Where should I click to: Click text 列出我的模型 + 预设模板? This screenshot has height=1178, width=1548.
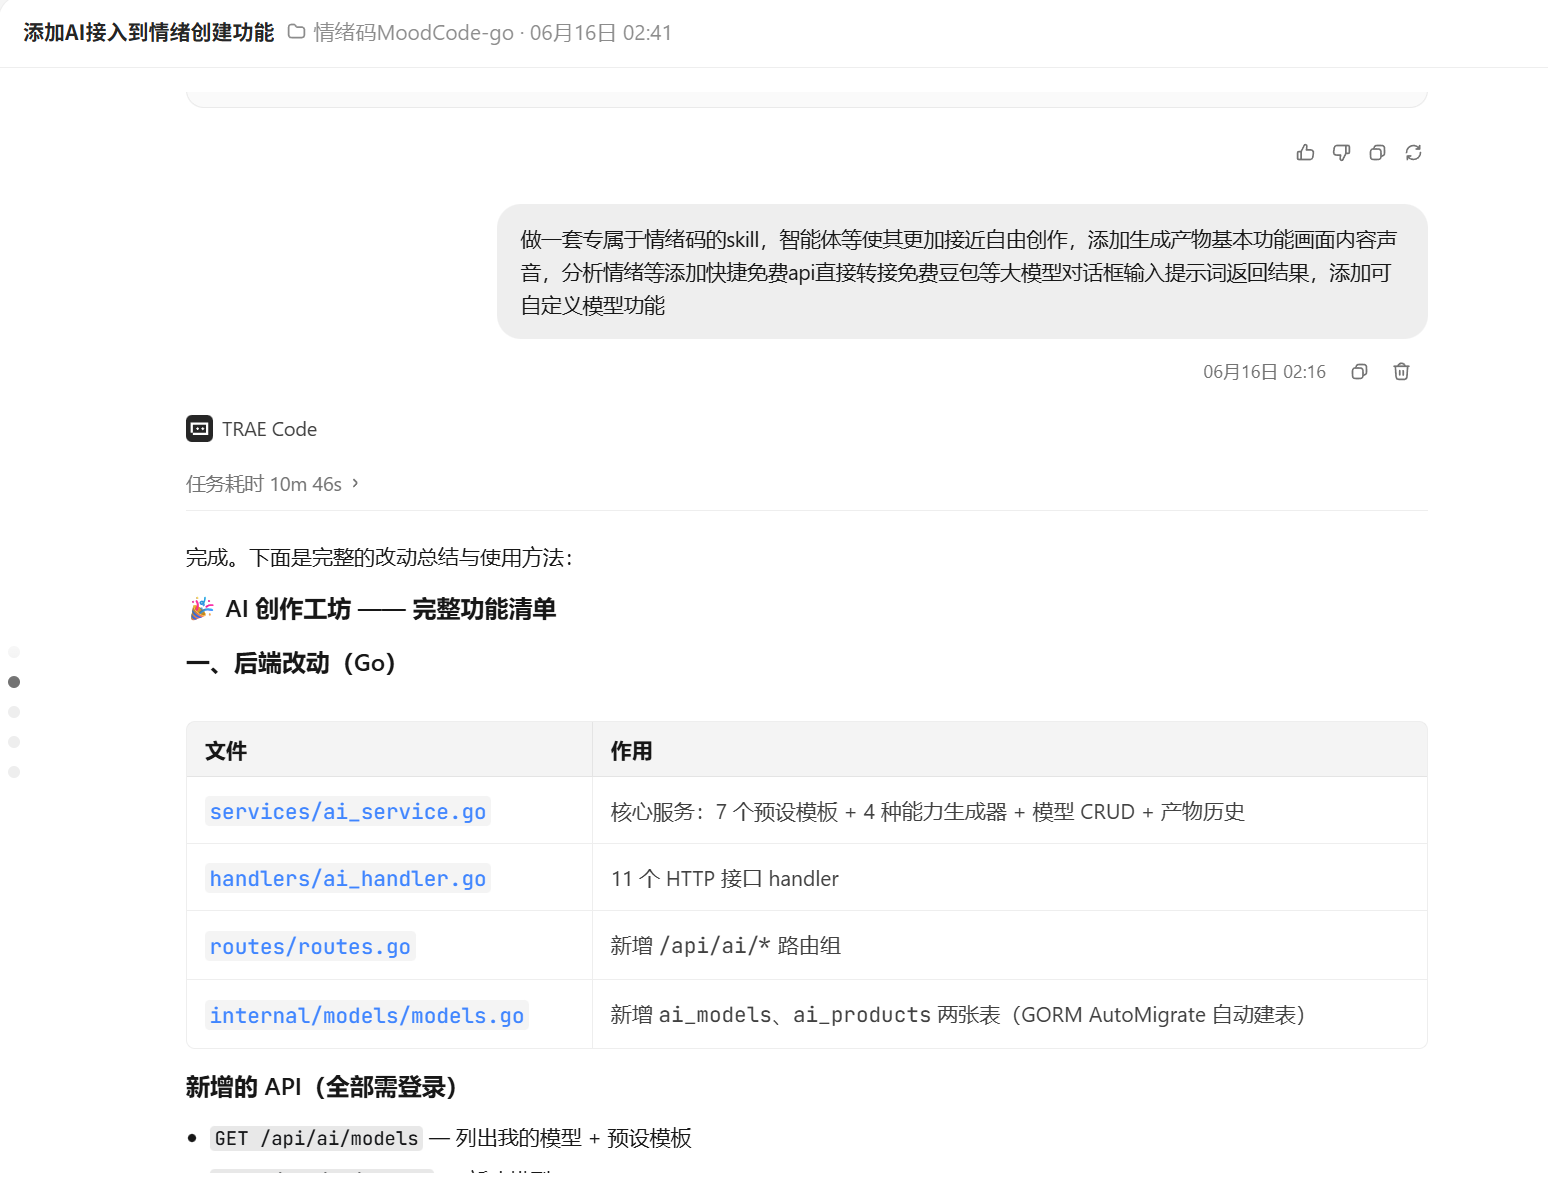[573, 1138]
